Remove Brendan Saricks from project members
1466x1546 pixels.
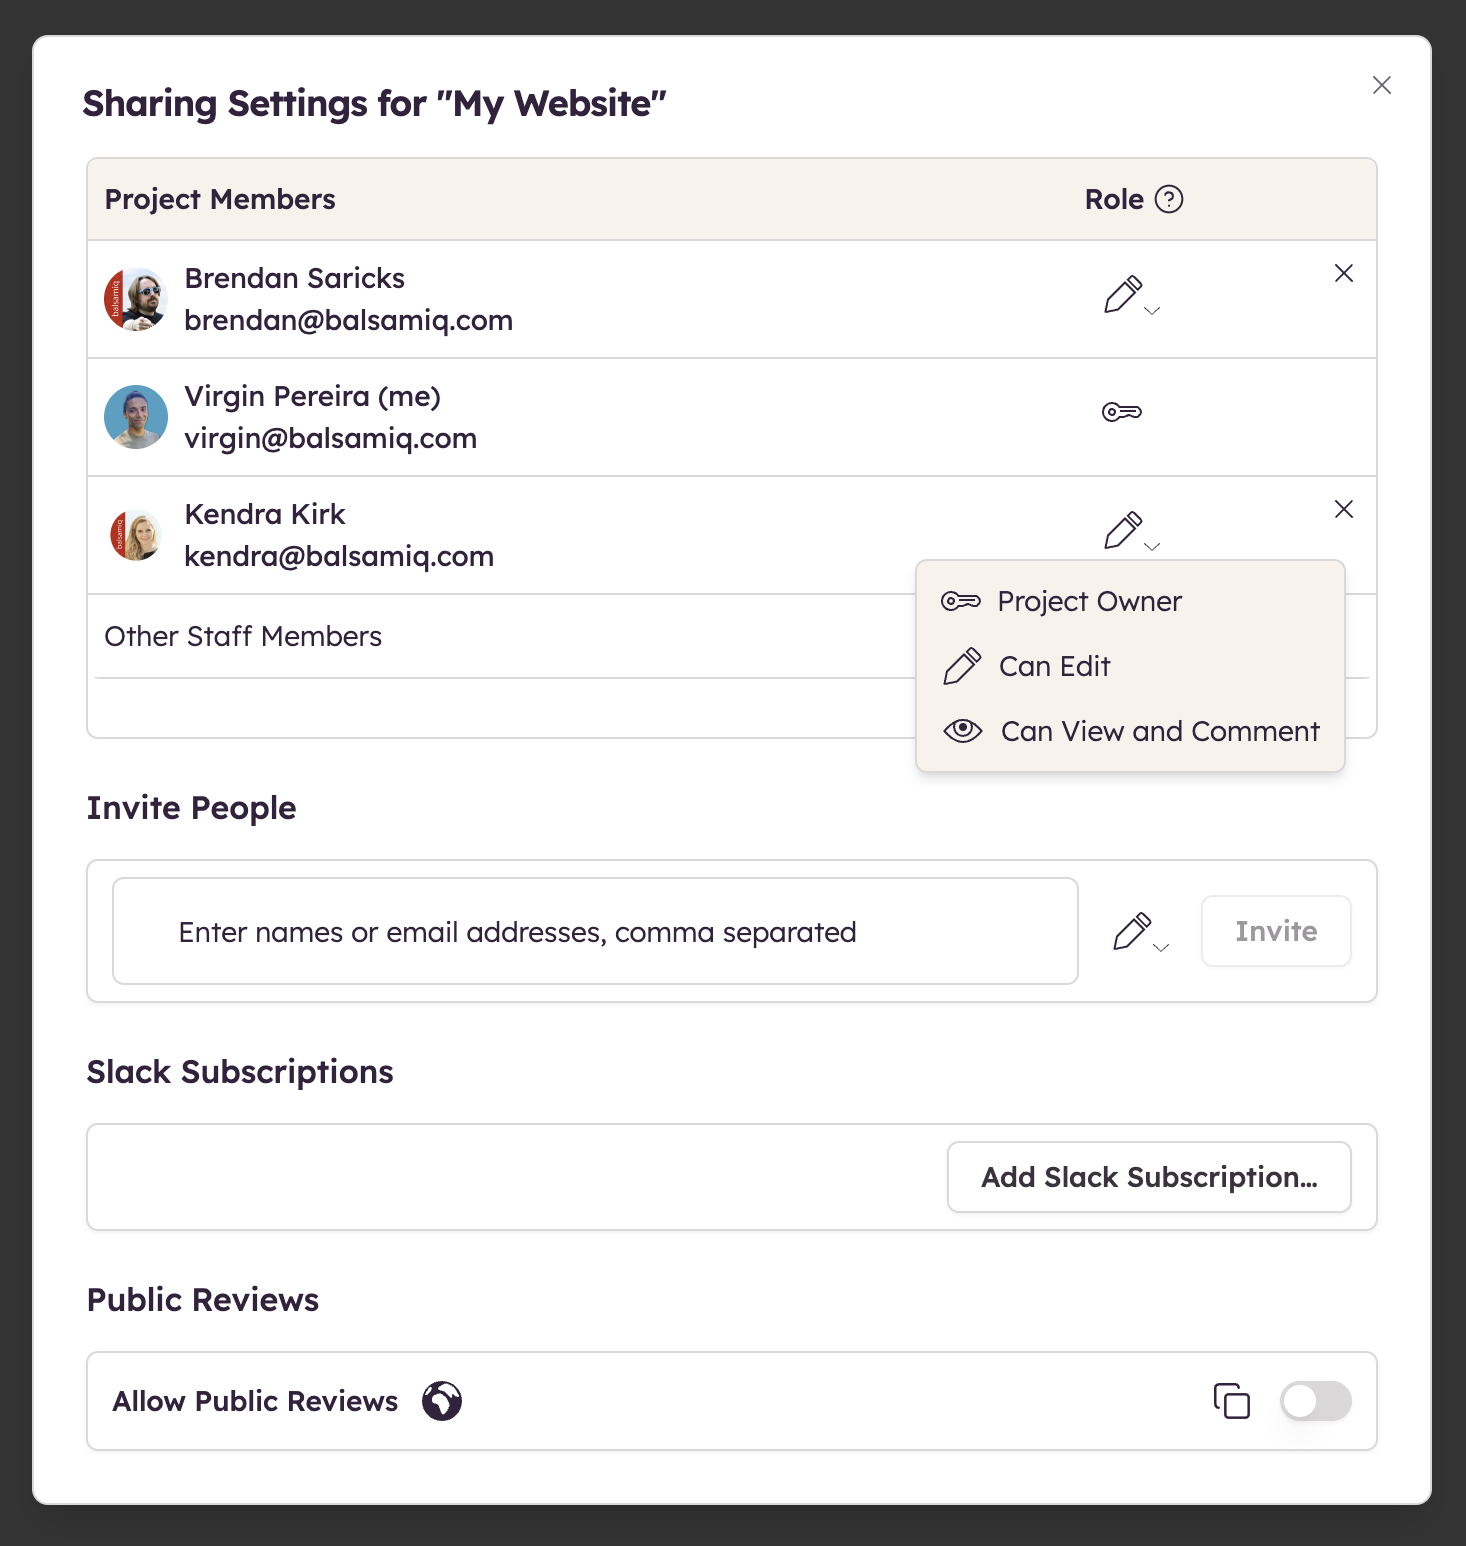pyautogui.click(x=1343, y=274)
